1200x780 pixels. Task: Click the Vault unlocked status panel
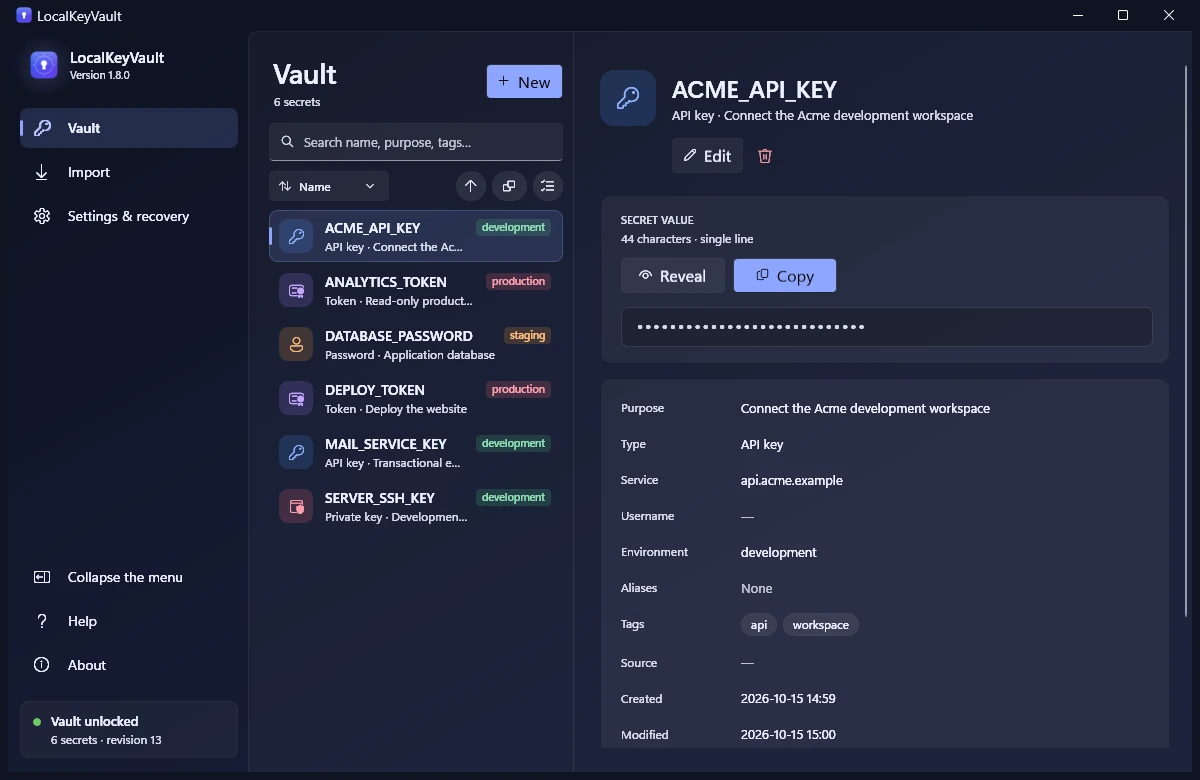(x=129, y=730)
